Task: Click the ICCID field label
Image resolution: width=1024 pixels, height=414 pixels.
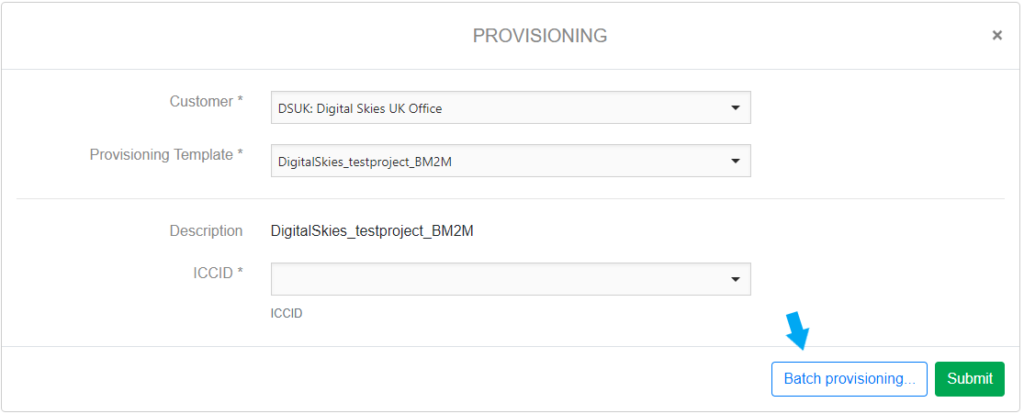Action: pos(213,272)
